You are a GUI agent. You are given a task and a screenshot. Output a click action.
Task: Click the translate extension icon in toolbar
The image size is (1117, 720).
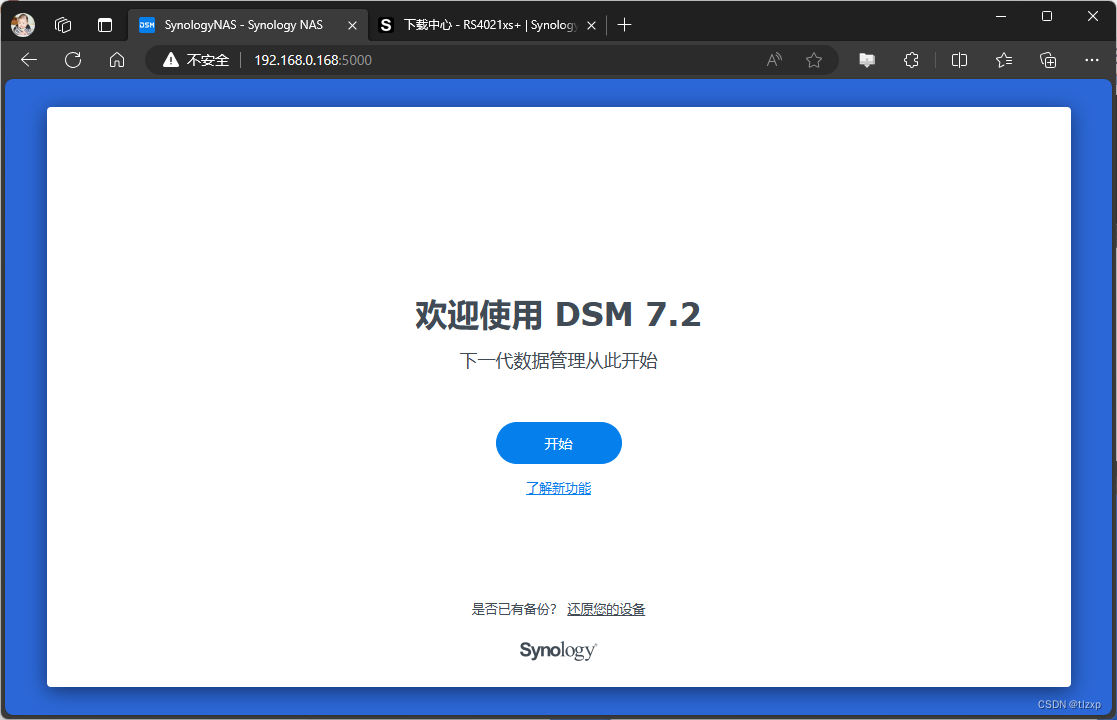(867, 60)
